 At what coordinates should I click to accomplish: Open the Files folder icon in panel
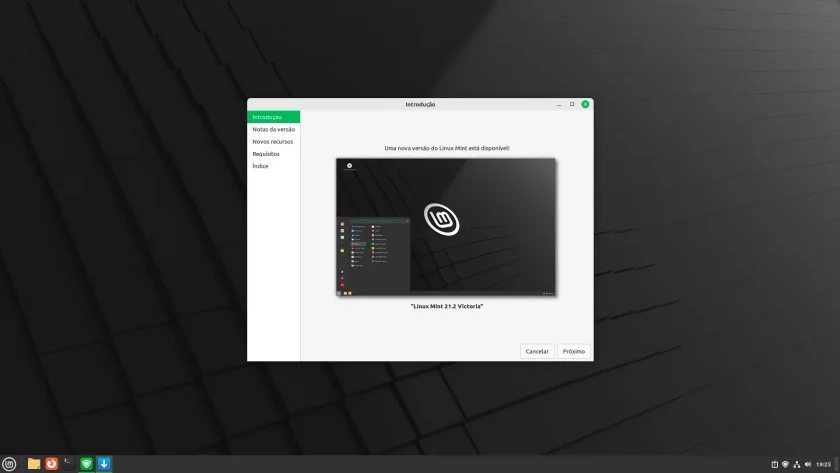click(34, 463)
